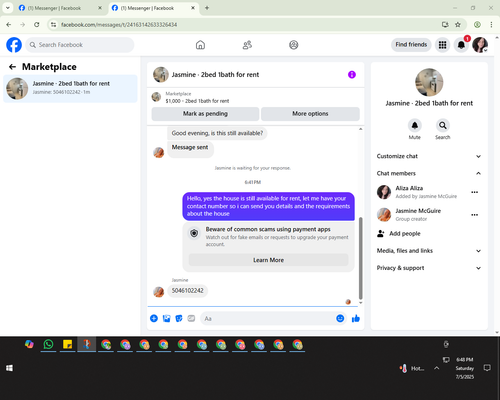Select the second Messenger browser tab
The height and width of the screenshot is (400, 500).
pyautogui.click(x=153, y=8)
